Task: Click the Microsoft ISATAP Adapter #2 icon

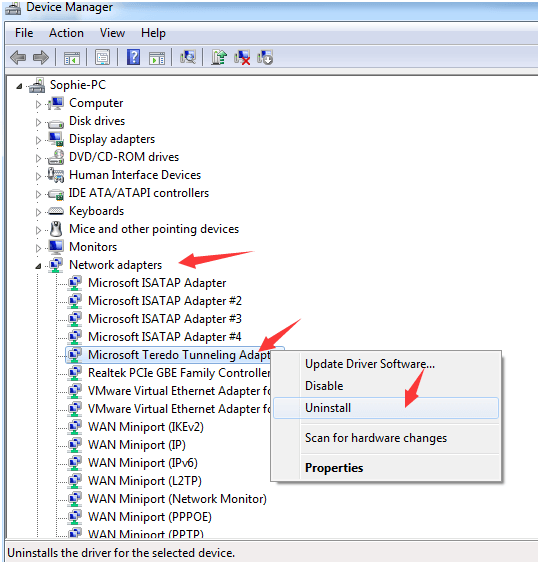Action: [x=74, y=301]
